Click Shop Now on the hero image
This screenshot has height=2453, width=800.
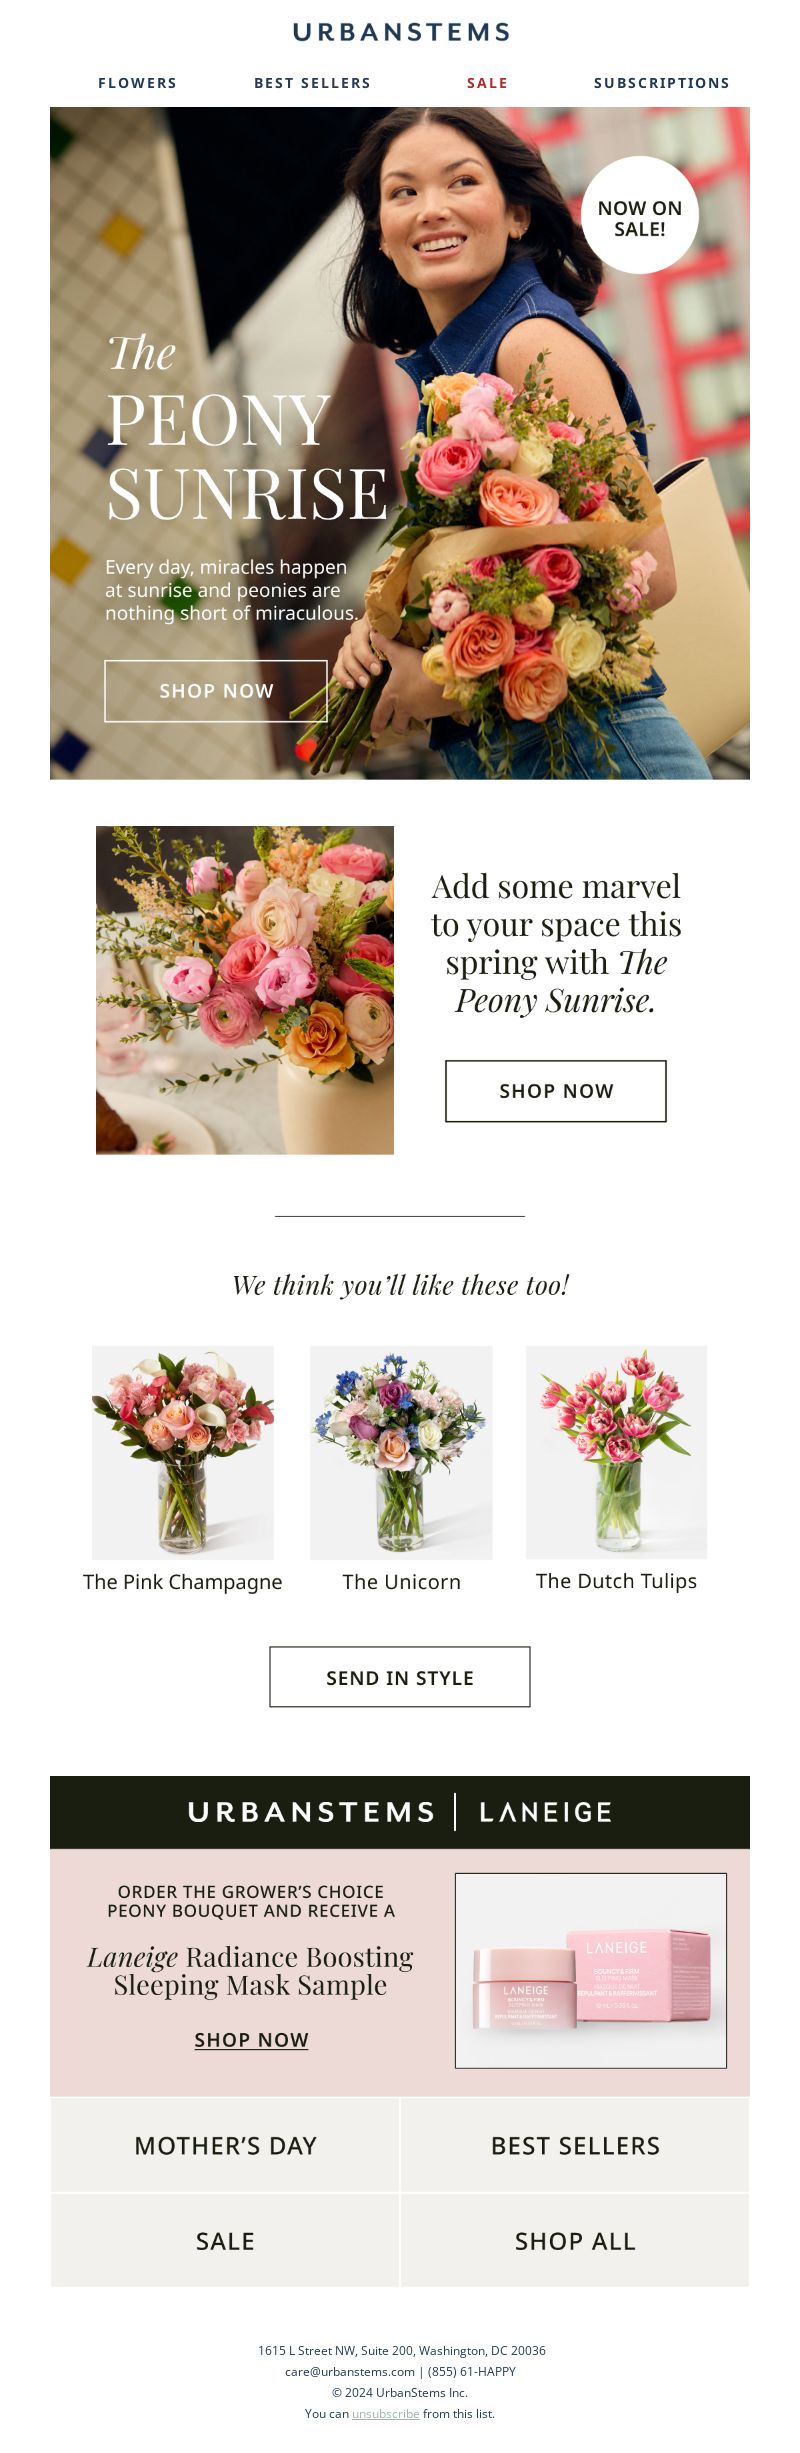click(216, 691)
